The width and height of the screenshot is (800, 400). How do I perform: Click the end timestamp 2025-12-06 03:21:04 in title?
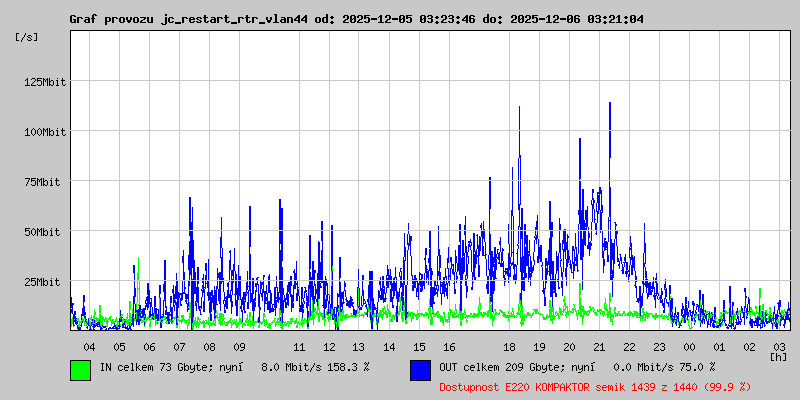click(x=577, y=19)
